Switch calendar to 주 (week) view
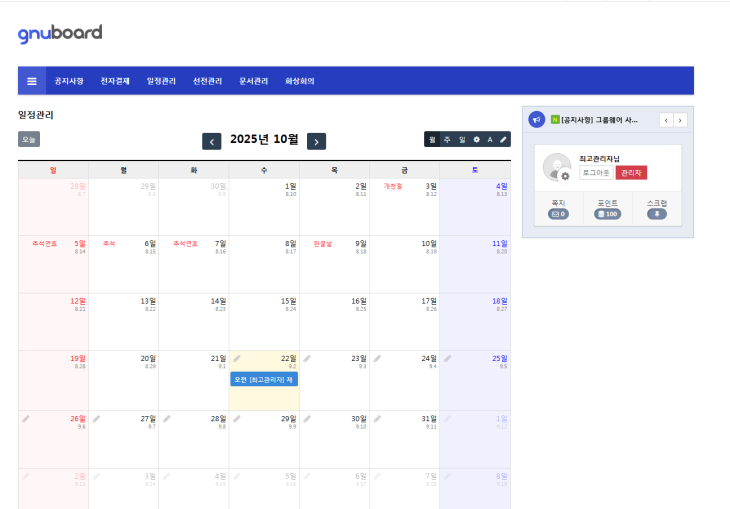 click(447, 140)
